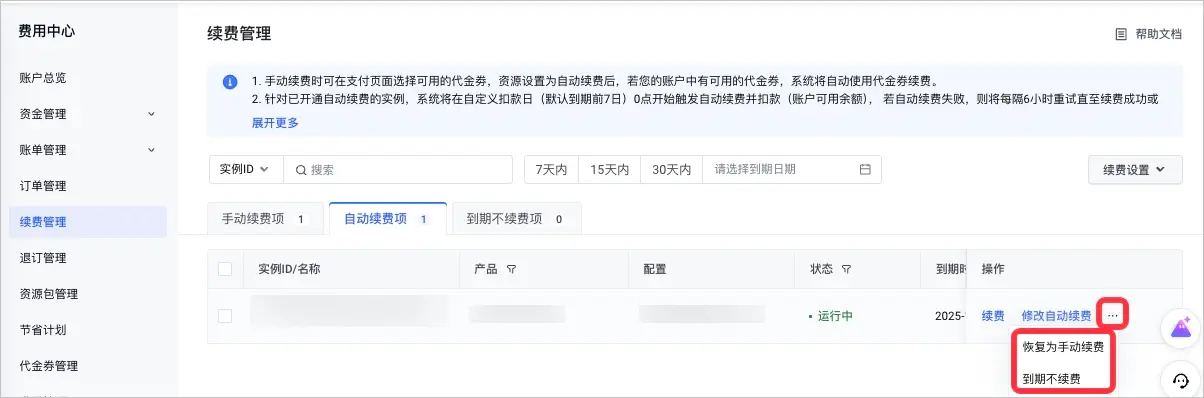Image resolution: width=1204 pixels, height=398 pixels.
Task: Click the 状态 column filter icon
Action: (846, 269)
